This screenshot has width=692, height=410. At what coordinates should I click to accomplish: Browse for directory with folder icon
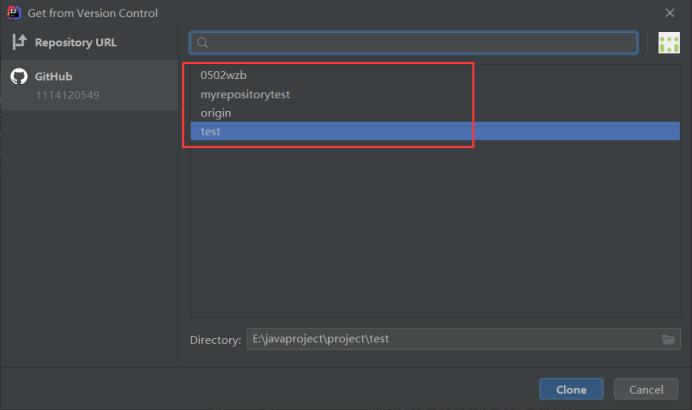668,339
